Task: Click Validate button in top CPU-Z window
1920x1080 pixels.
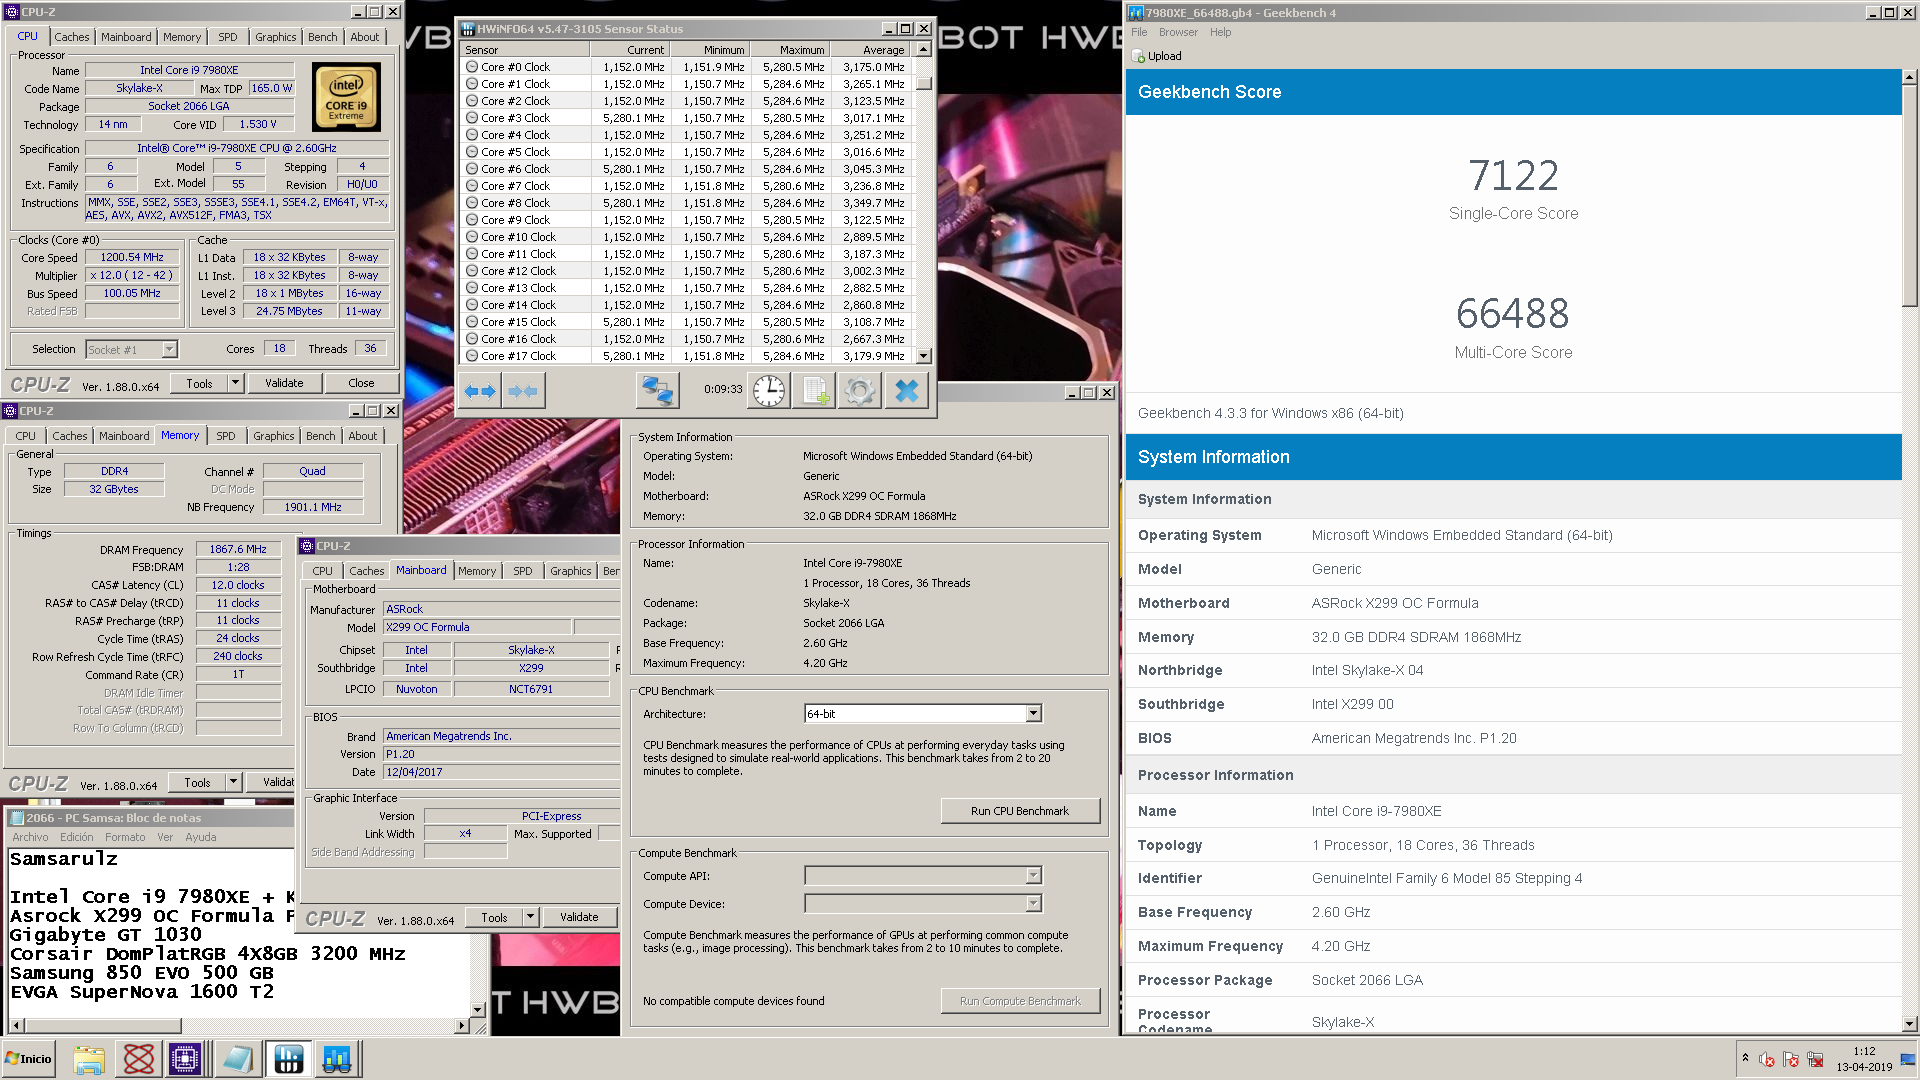Action: click(284, 383)
